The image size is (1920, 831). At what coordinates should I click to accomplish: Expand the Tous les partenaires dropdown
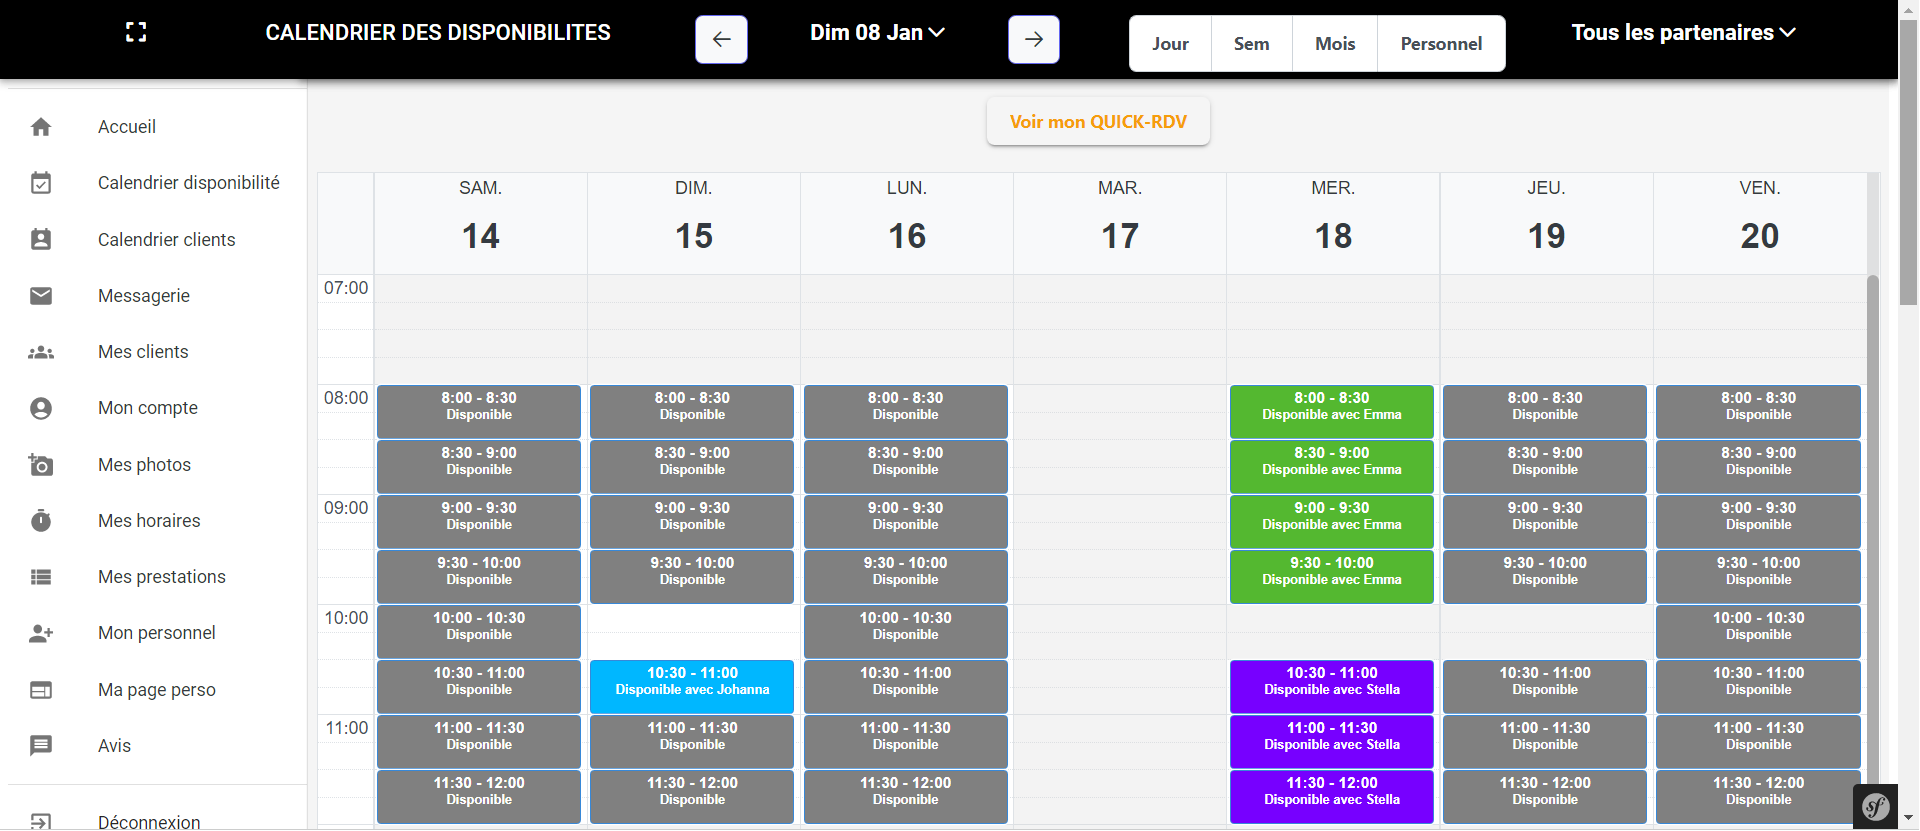1683,33
